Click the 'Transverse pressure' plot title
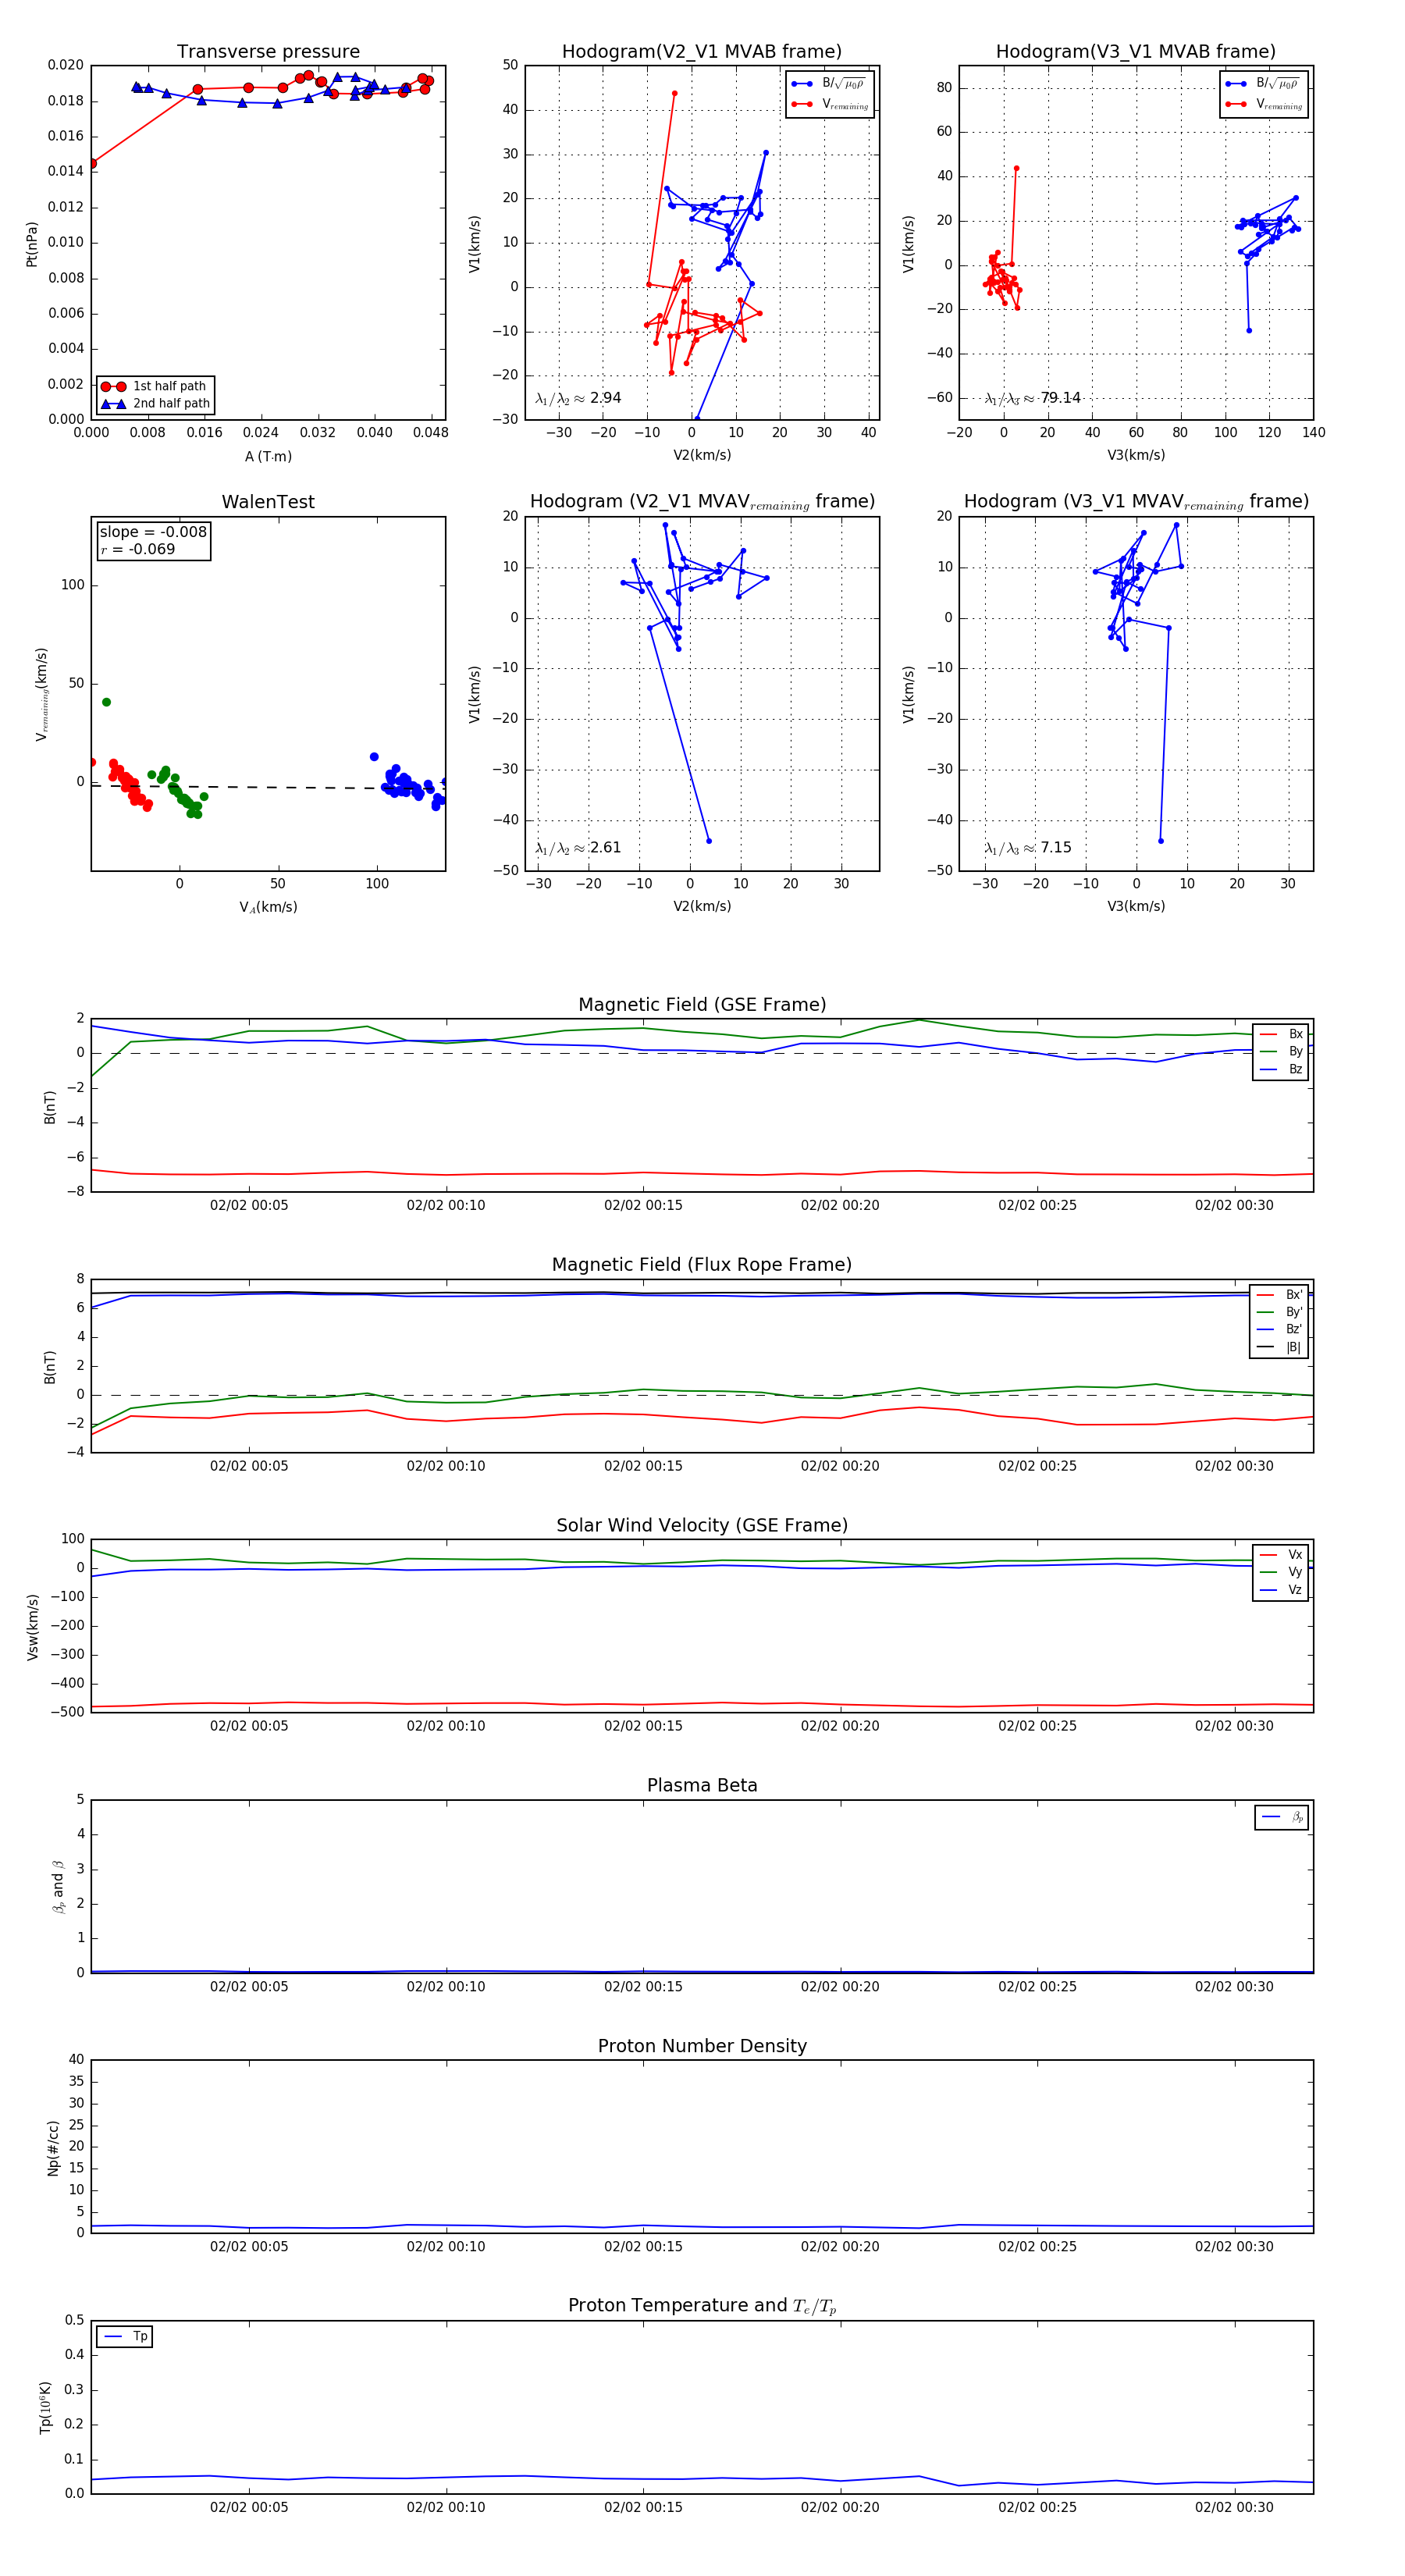The height and width of the screenshot is (2576, 1405). 268,52
